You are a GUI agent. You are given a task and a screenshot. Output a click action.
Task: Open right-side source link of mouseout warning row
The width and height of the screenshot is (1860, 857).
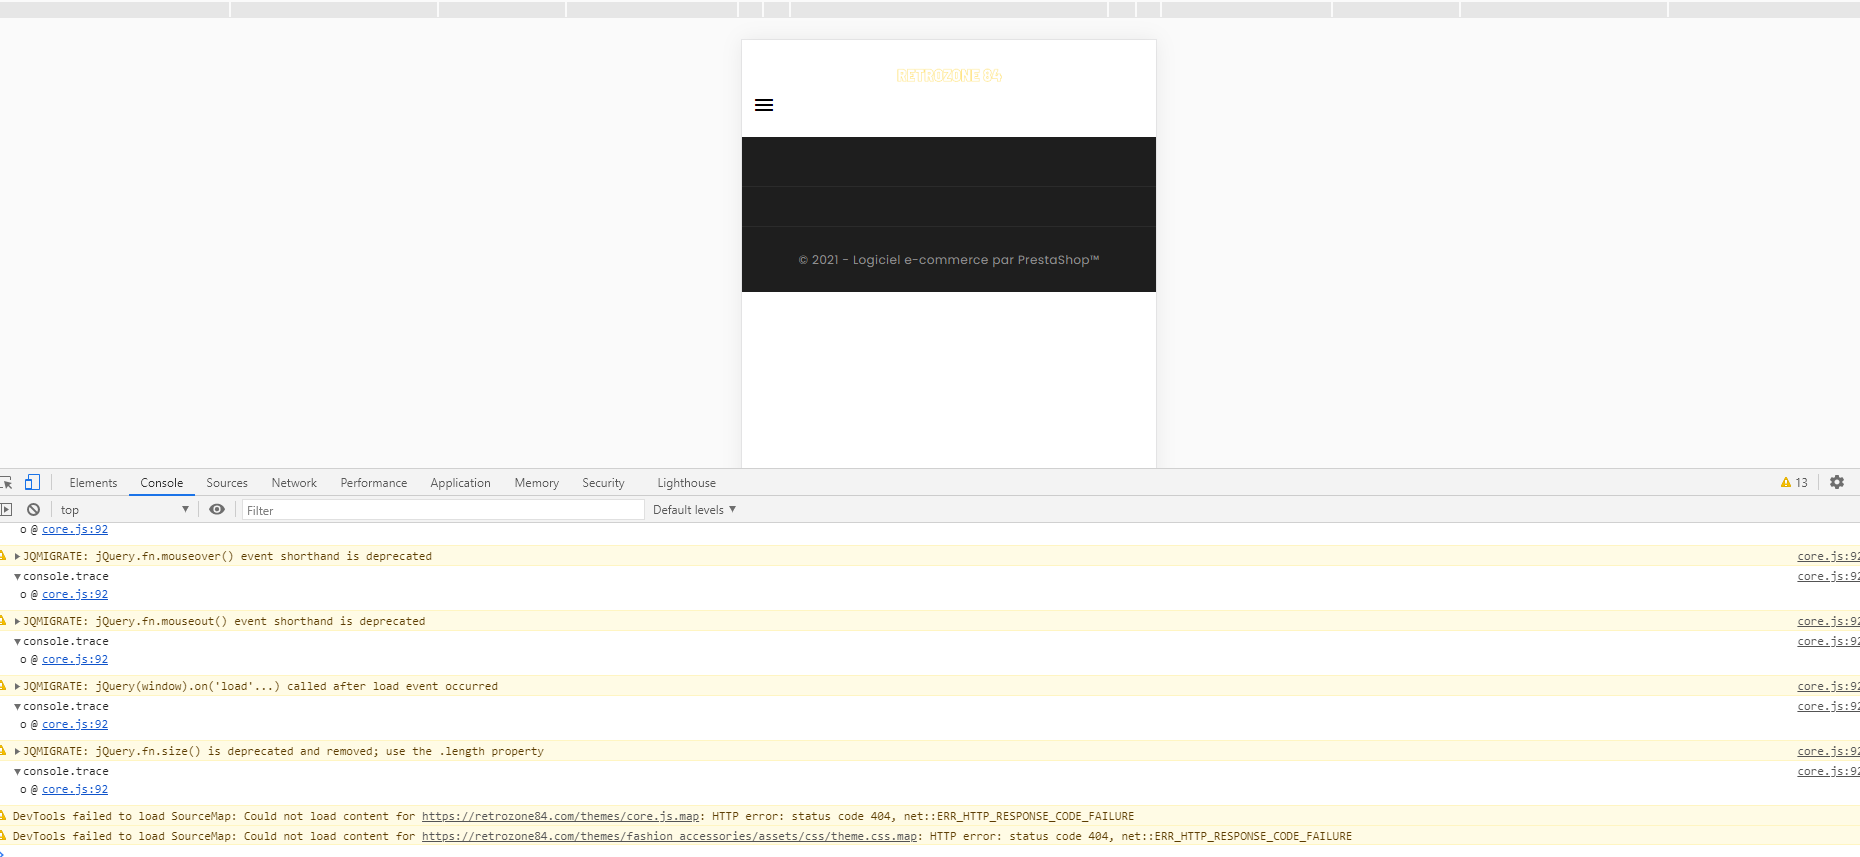1828,621
